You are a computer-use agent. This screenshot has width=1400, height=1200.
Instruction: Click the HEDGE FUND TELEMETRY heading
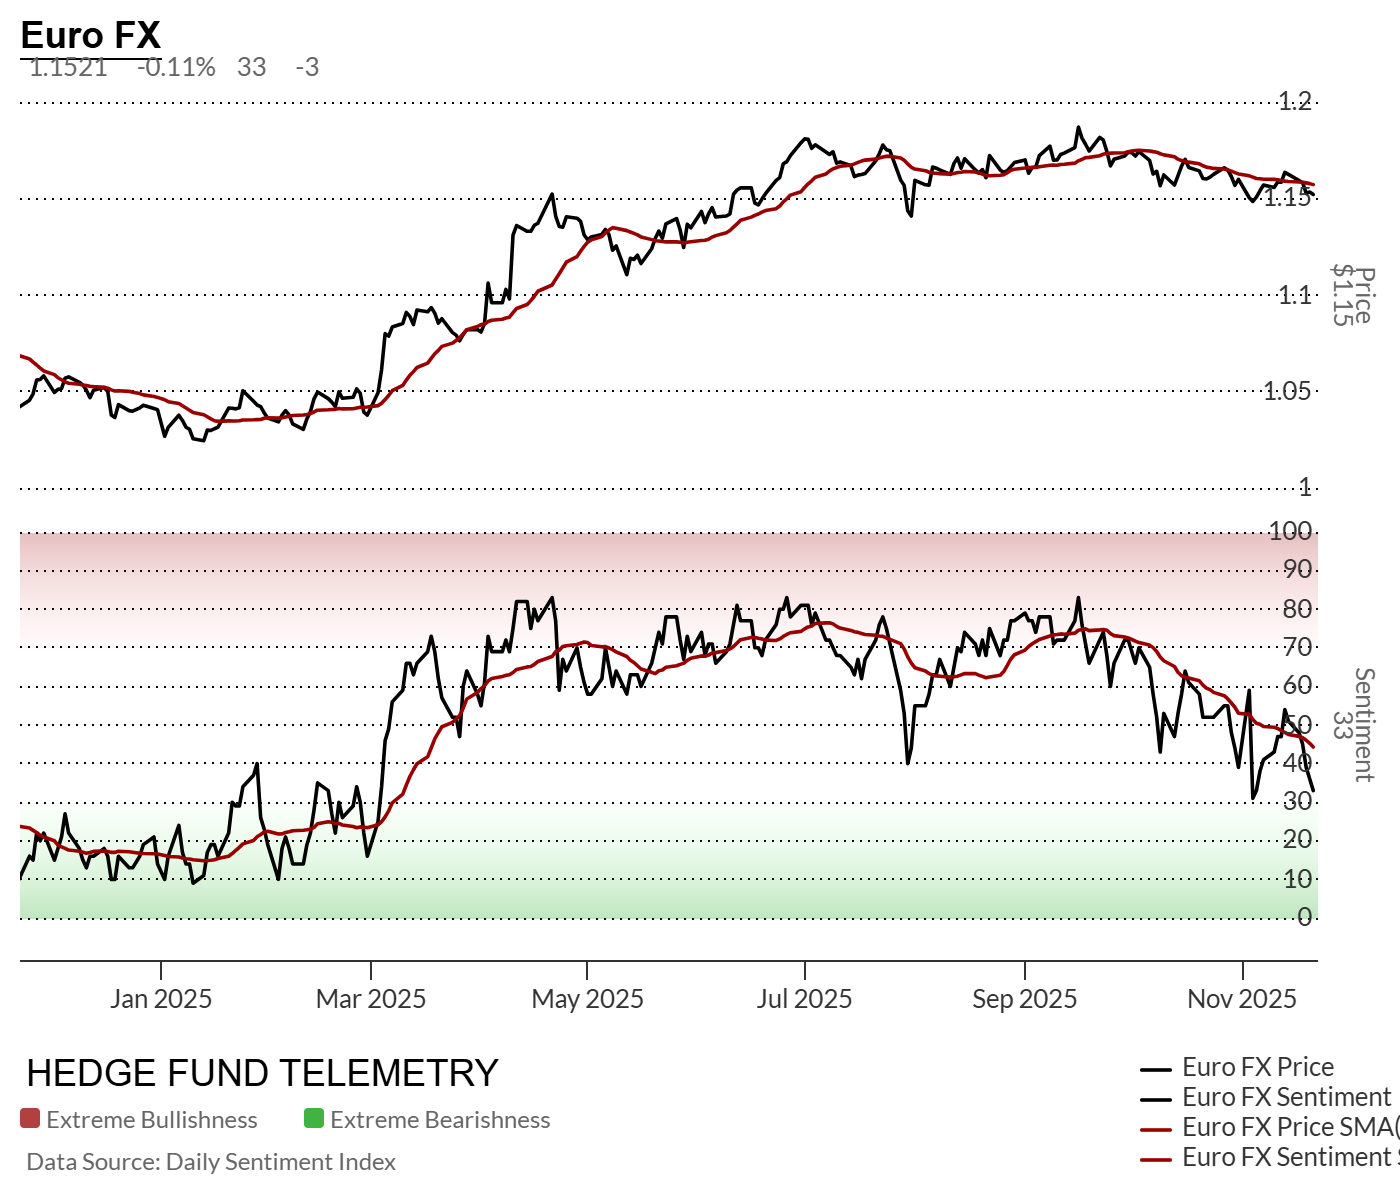(x=262, y=1073)
